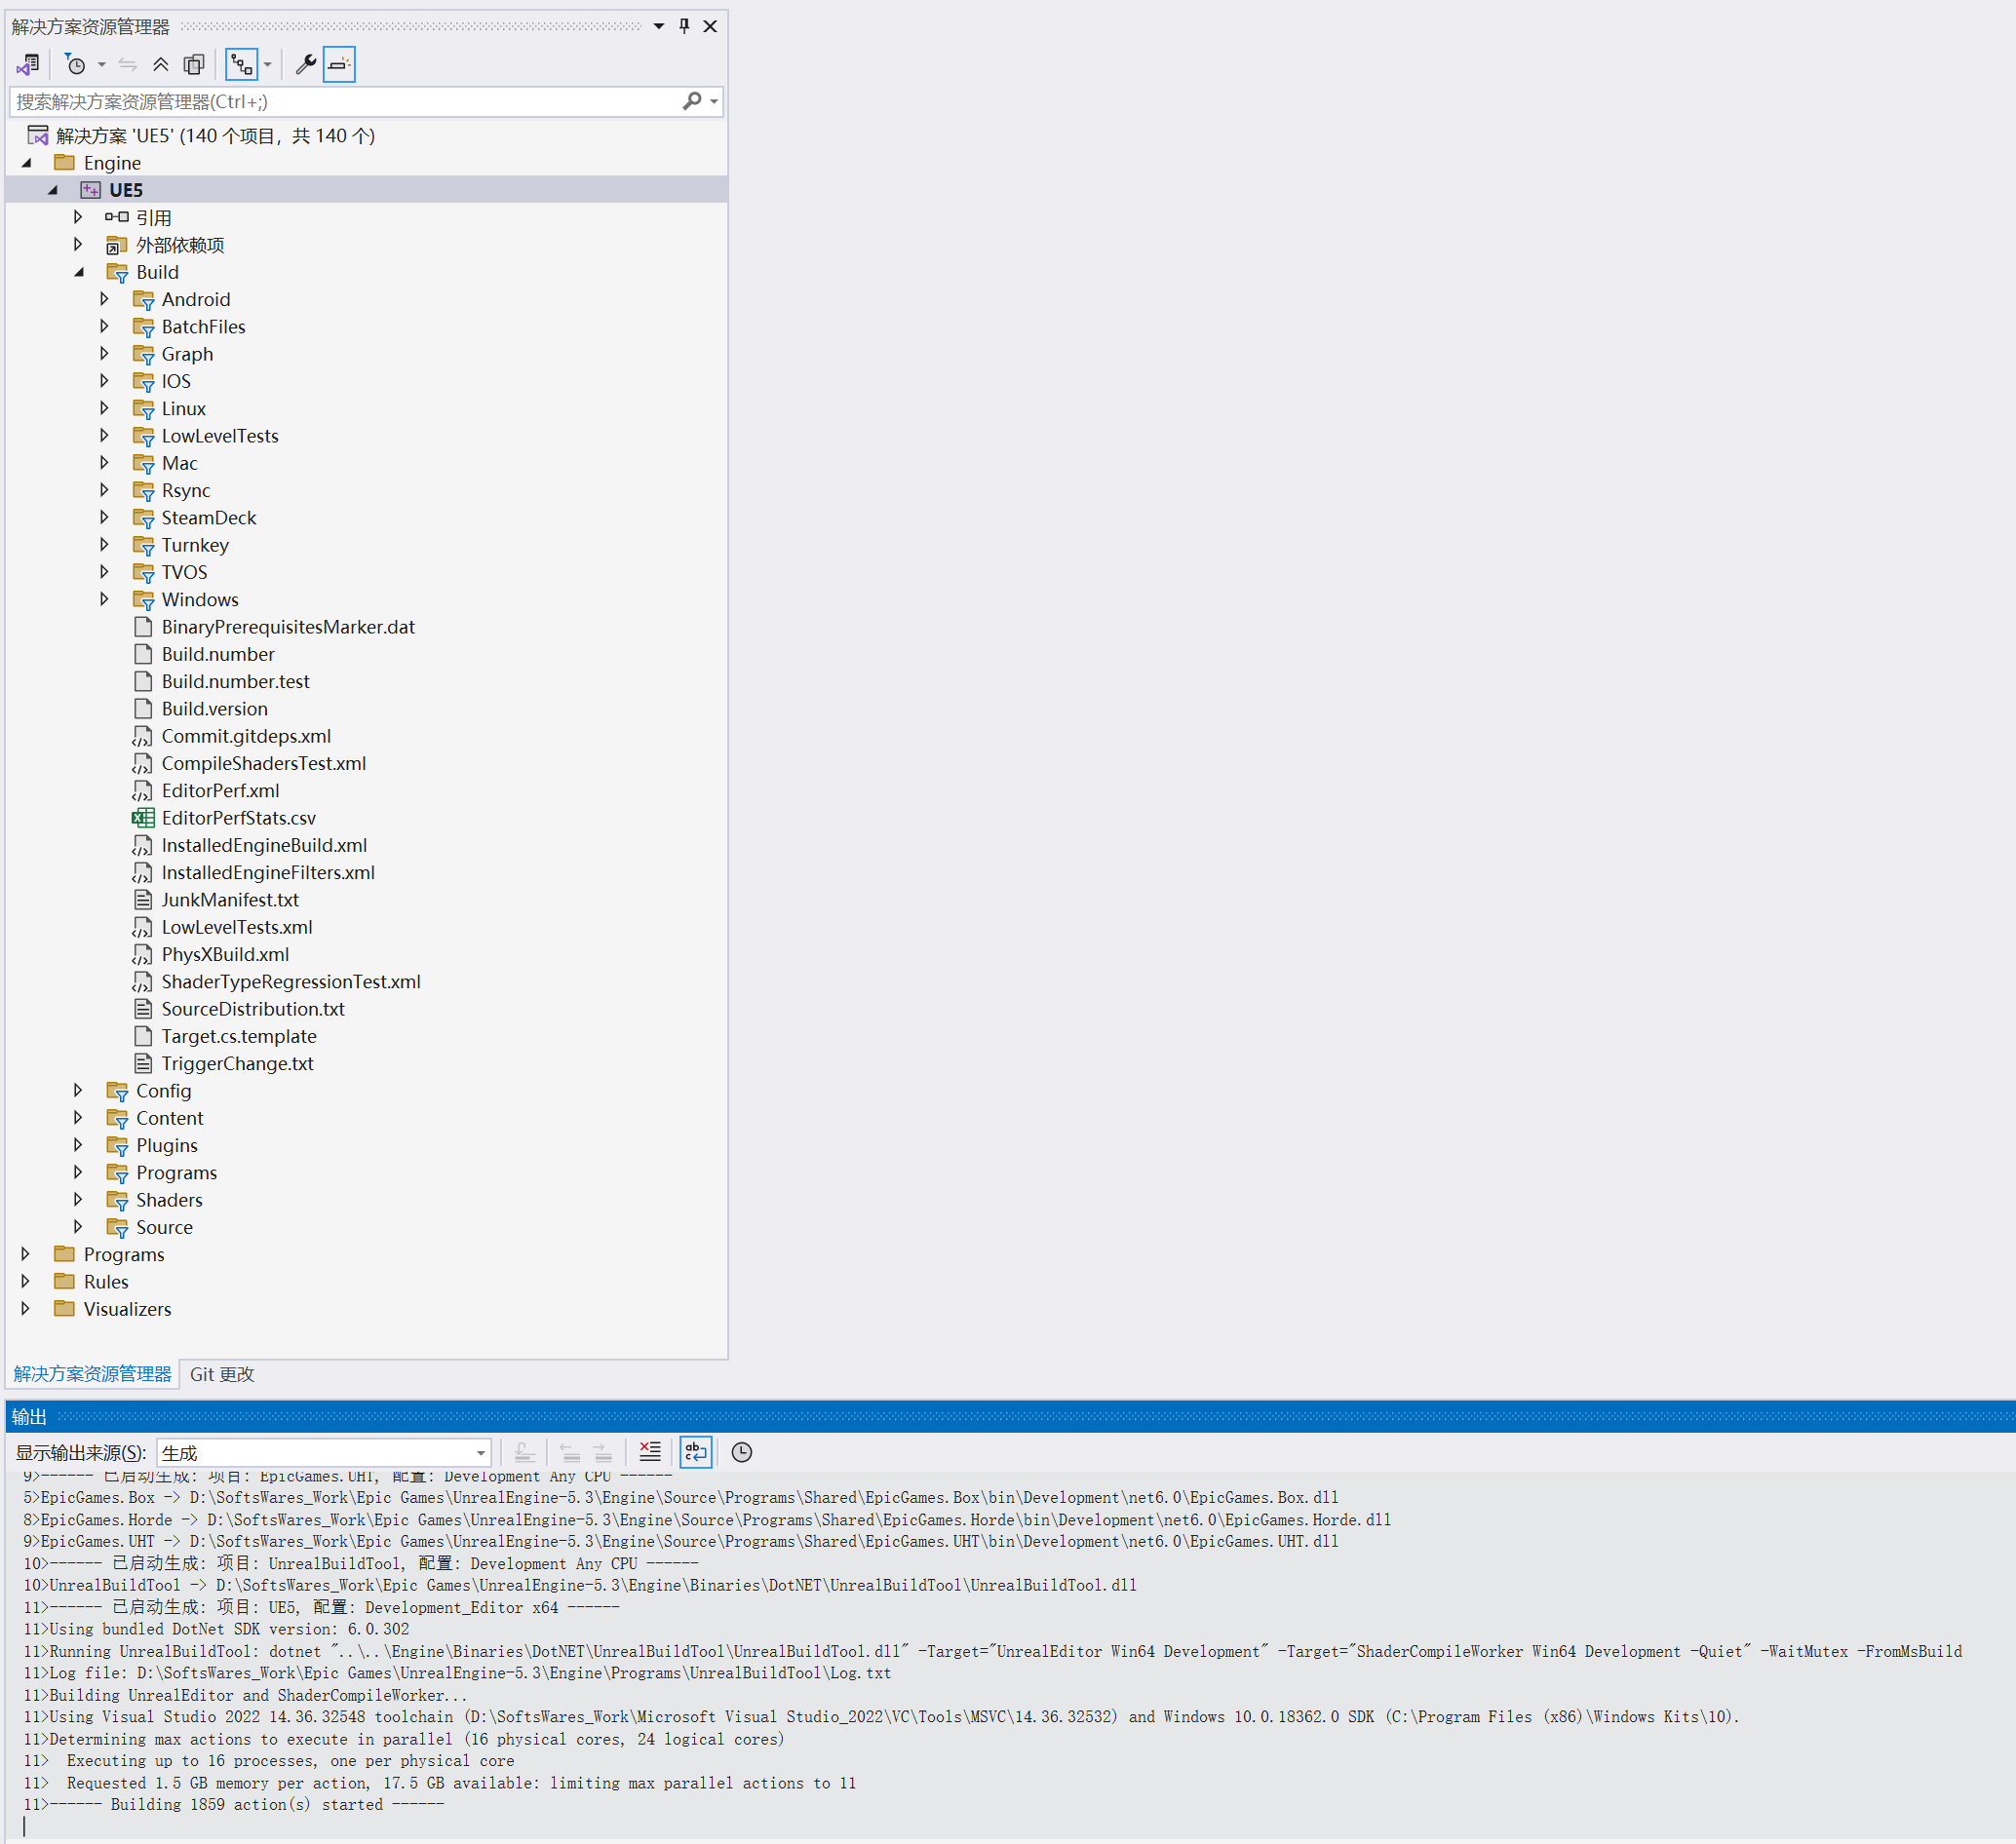Click the Show All Files icon
The image size is (2016, 1844).
(x=194, y=65)
